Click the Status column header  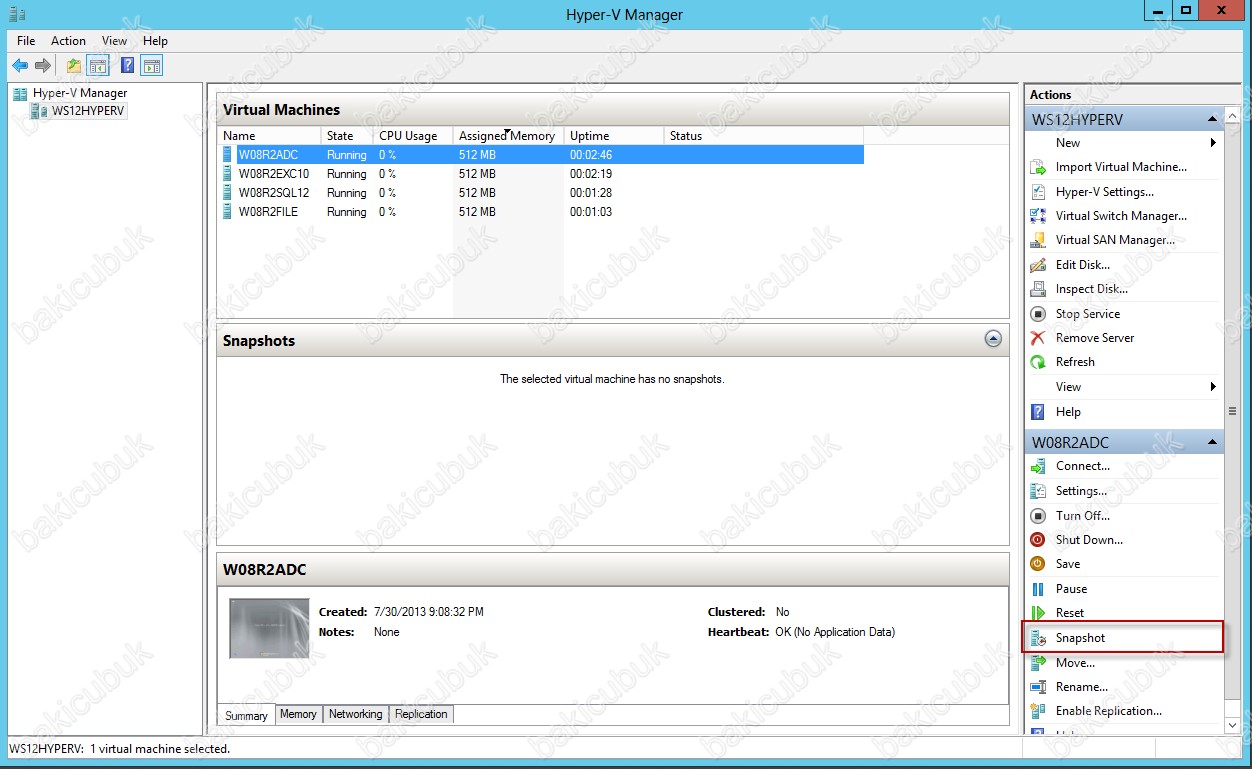tap(764, 136)
